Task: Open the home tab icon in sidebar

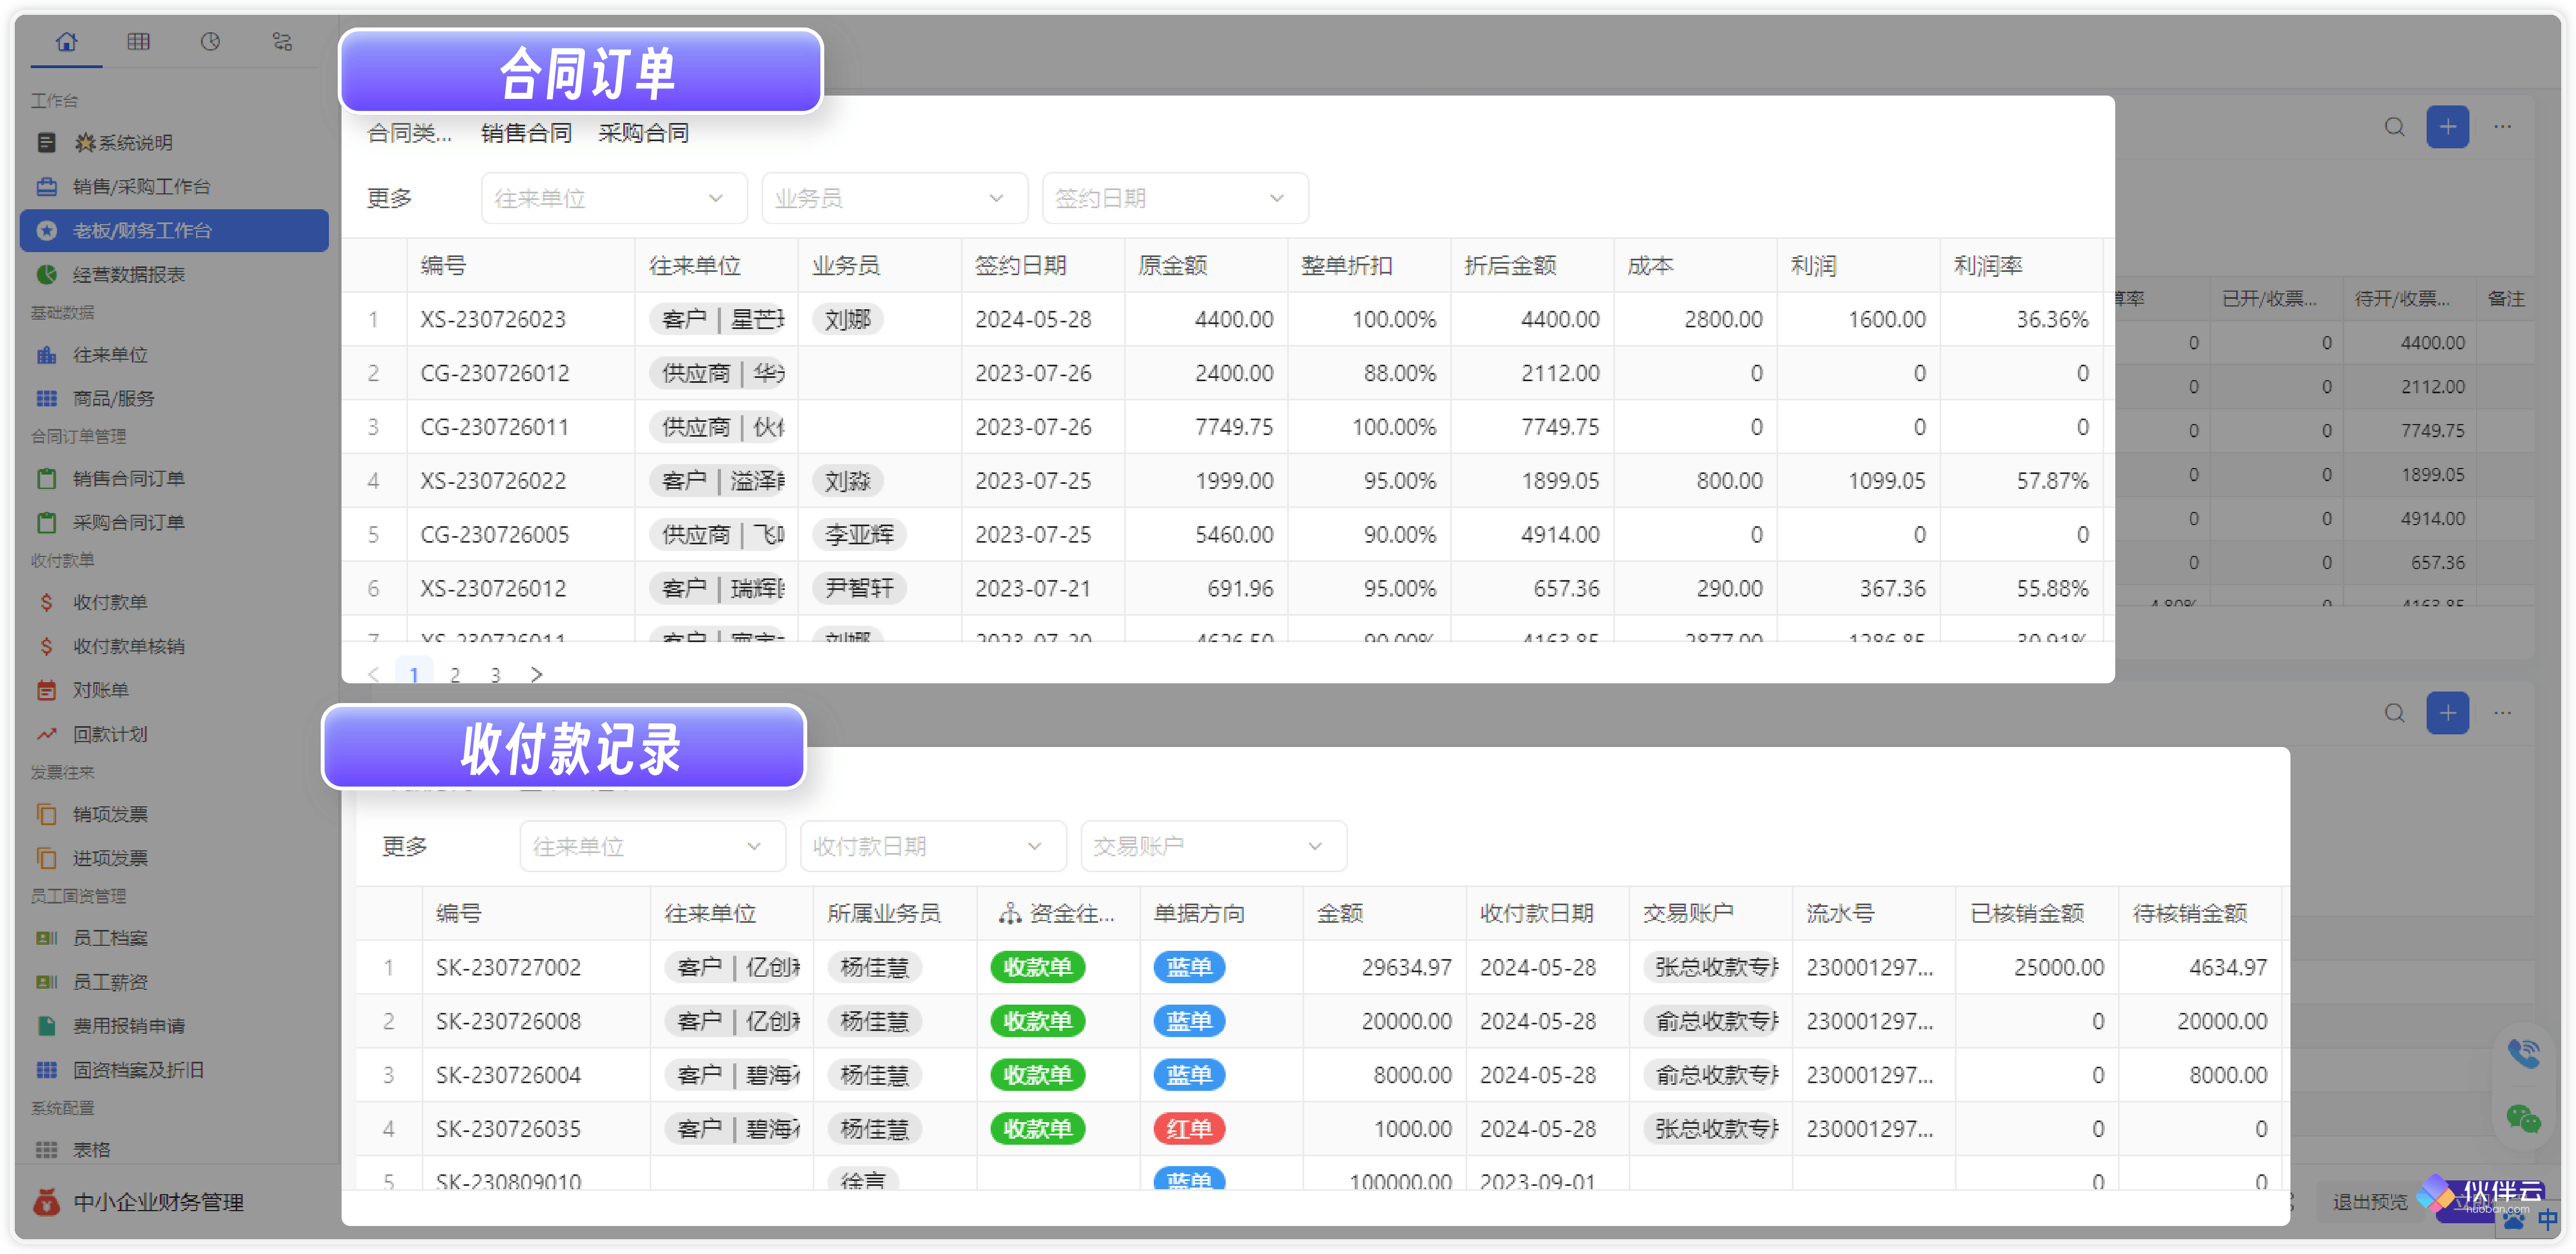Action: coord(66,41)
